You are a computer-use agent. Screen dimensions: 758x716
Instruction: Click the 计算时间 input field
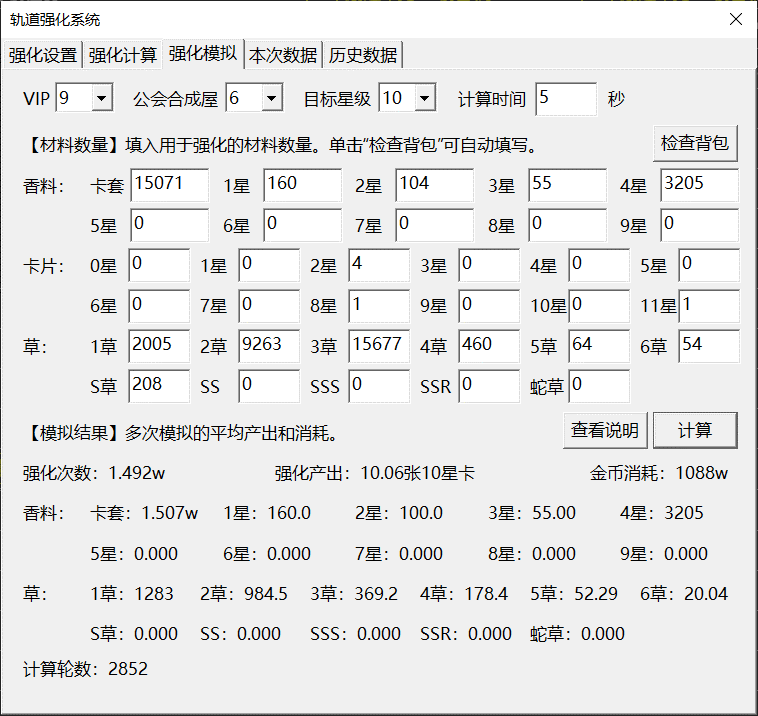click(566, 98)
